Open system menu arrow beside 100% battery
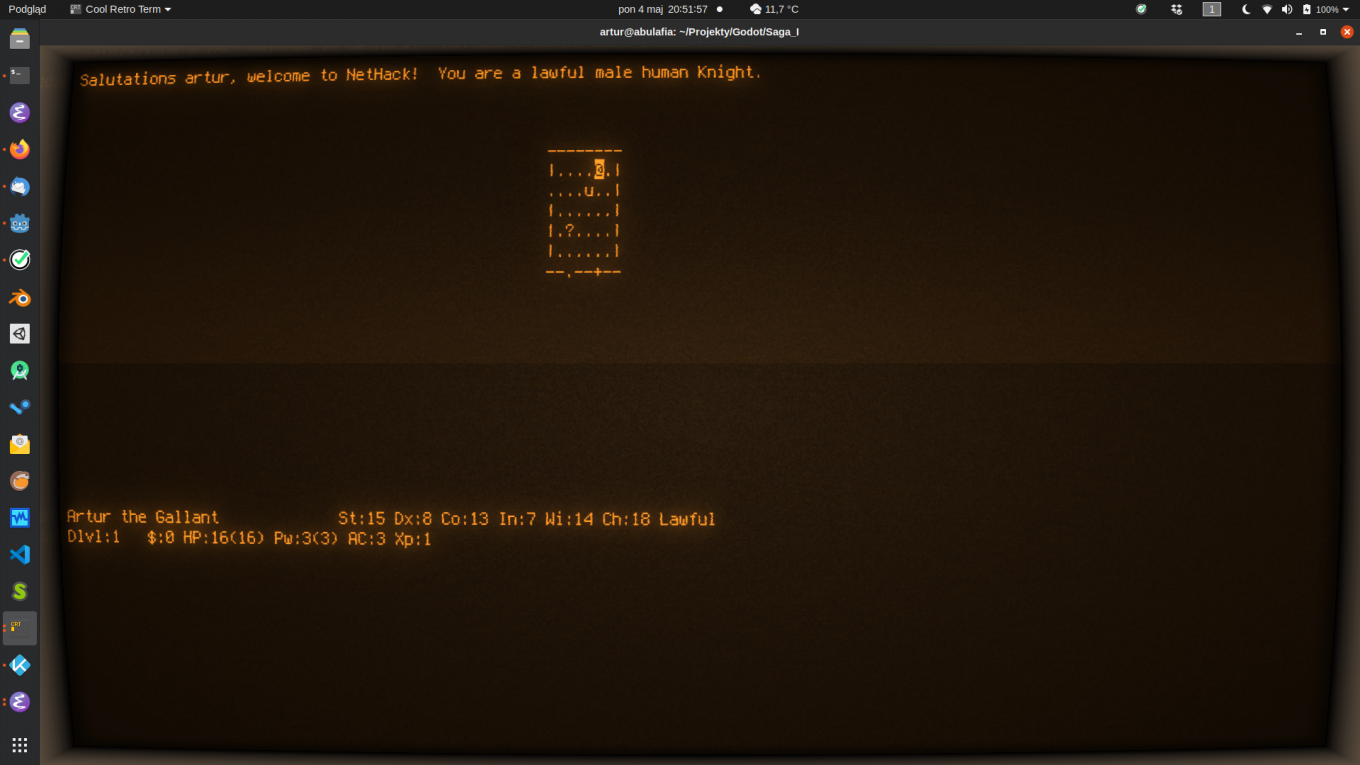Viewport: 1360px width, 765px height. pos(1346,9)
